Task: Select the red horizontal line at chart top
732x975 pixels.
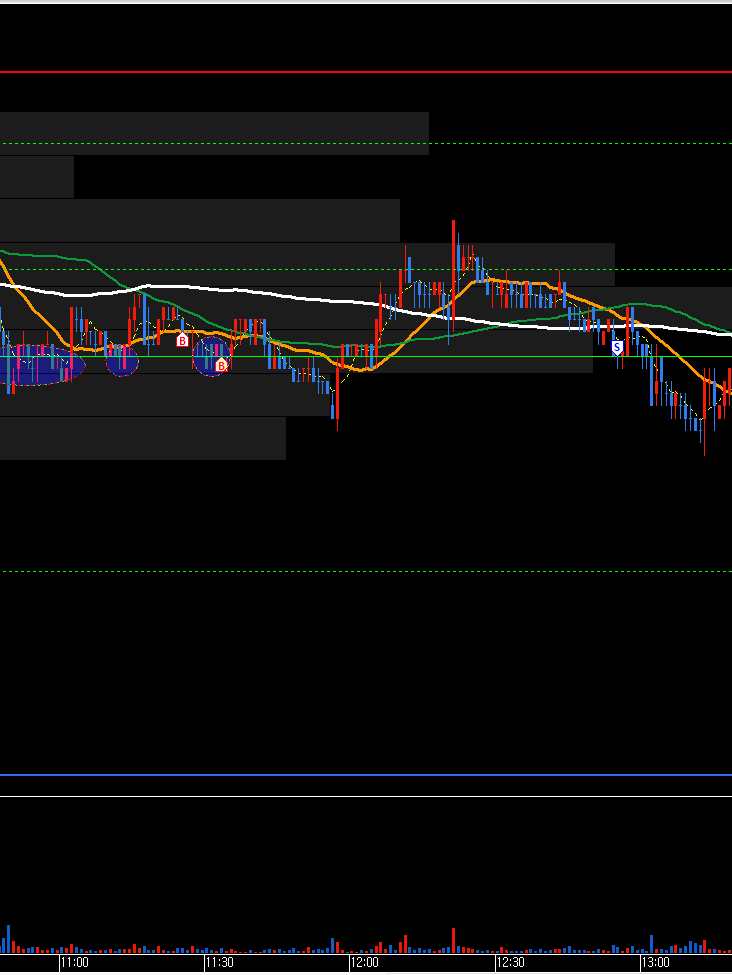Action: point(366,72)
